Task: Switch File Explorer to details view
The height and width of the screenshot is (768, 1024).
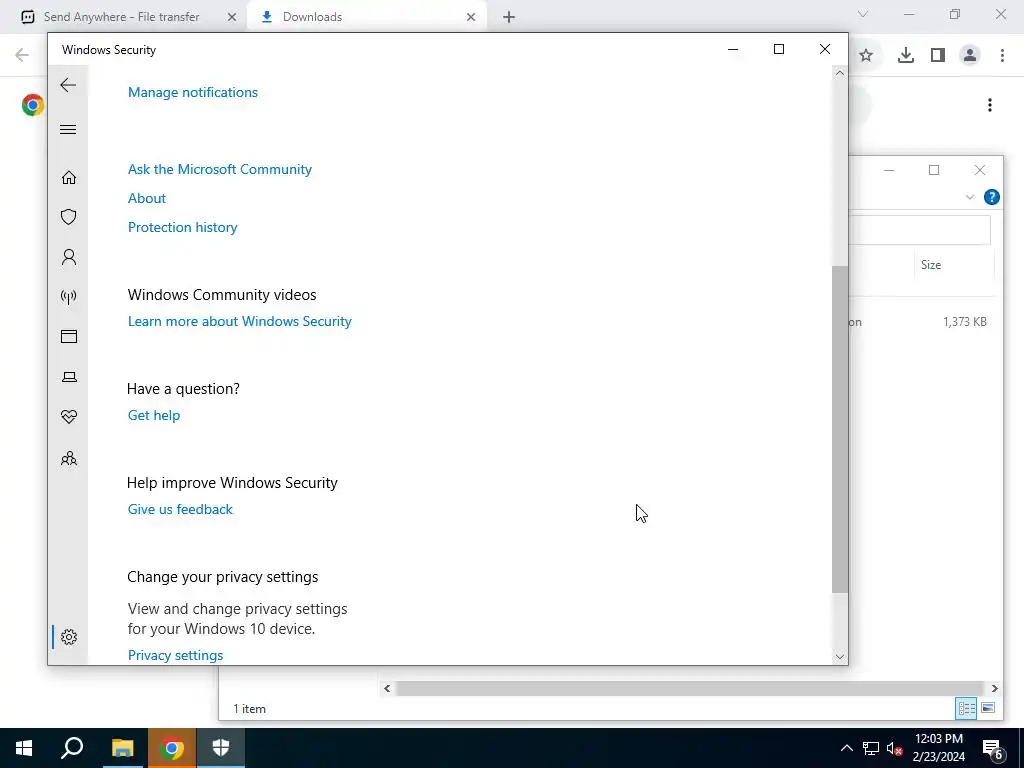Action: pyautogui.click(x=967, y=708)
